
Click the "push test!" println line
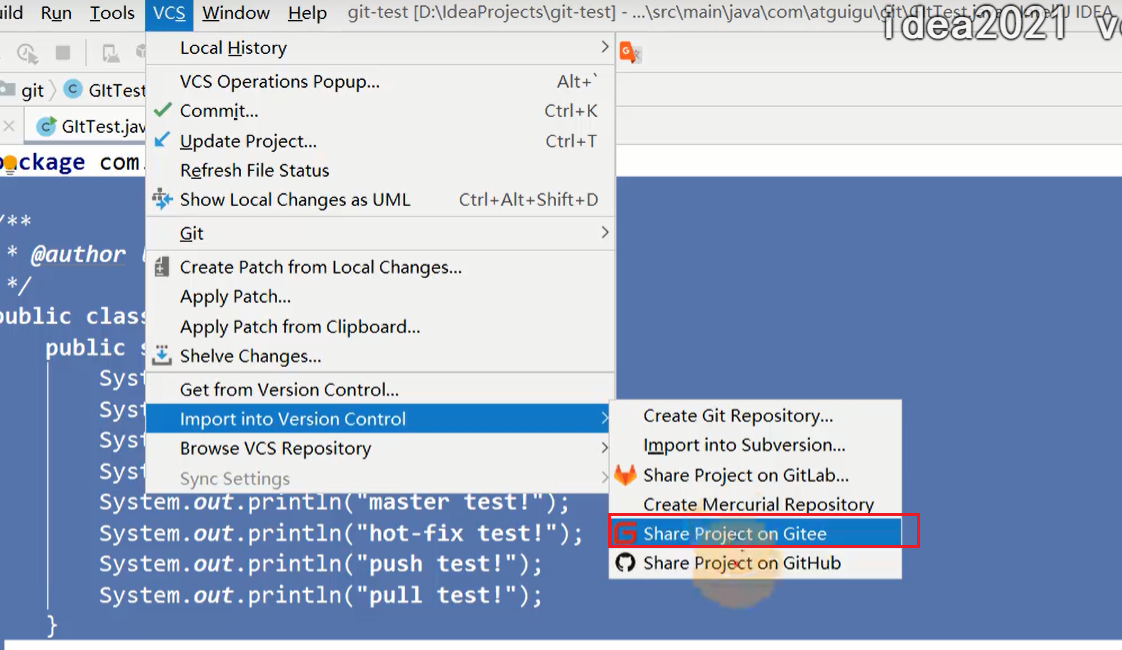[x=321, y=564]
